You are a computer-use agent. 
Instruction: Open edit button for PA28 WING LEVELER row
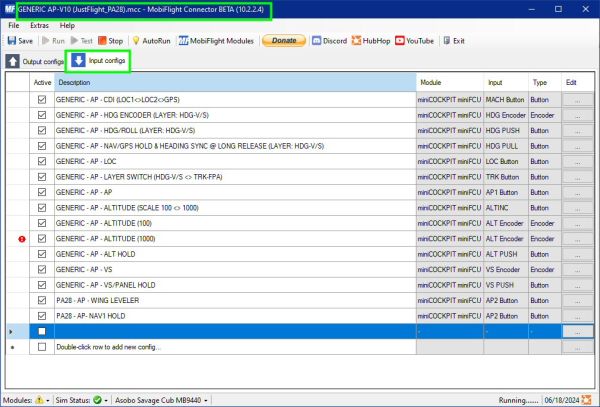(577, 301)
